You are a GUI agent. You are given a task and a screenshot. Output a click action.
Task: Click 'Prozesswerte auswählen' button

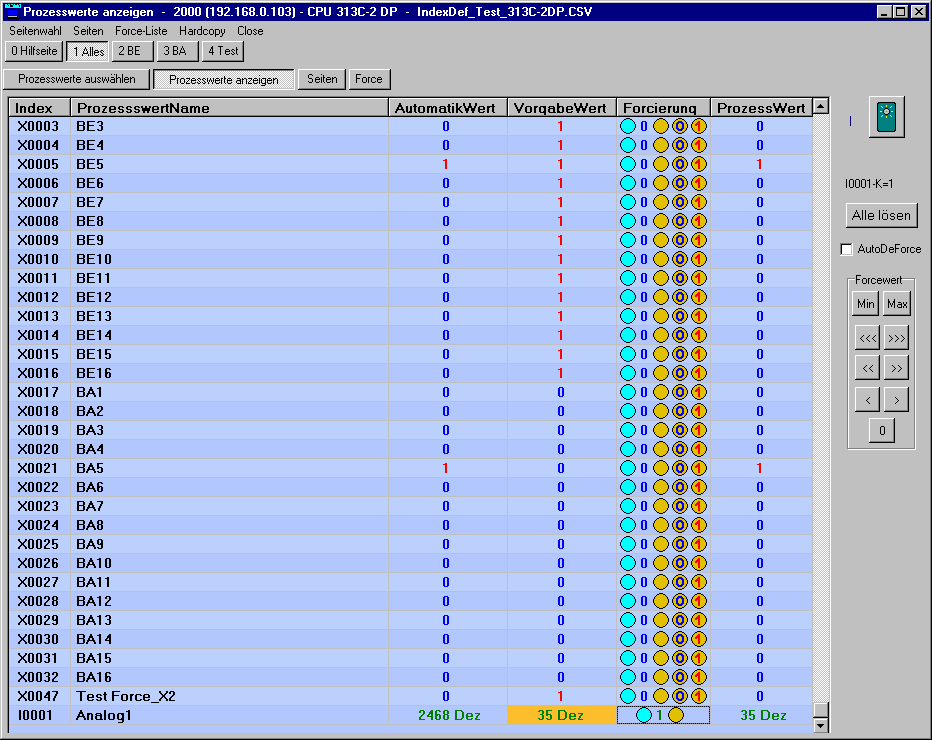[77, 79]
